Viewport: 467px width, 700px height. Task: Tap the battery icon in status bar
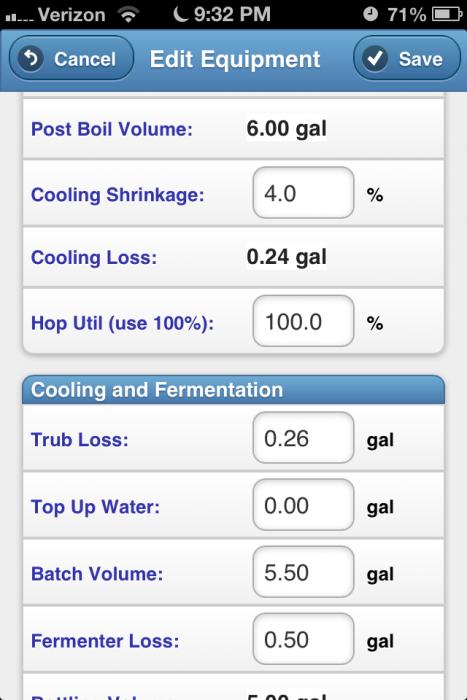(x=447, y=14)
